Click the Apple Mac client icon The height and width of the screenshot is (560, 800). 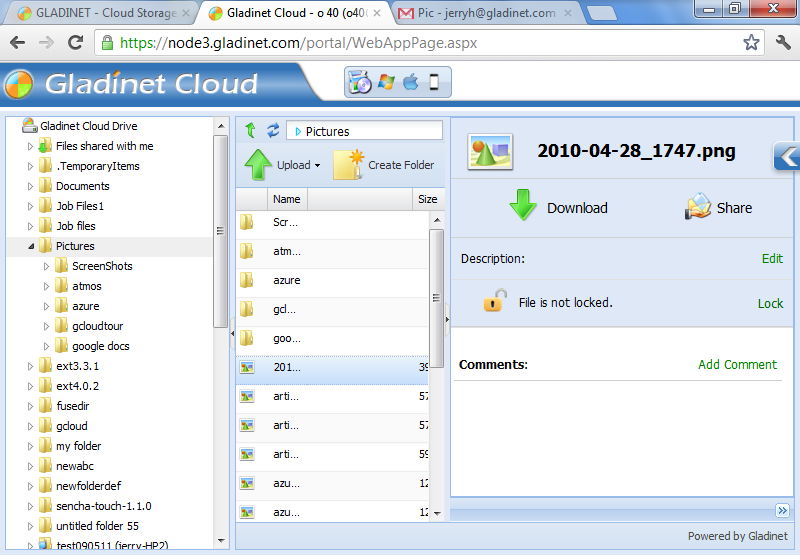tap(410, 83)
